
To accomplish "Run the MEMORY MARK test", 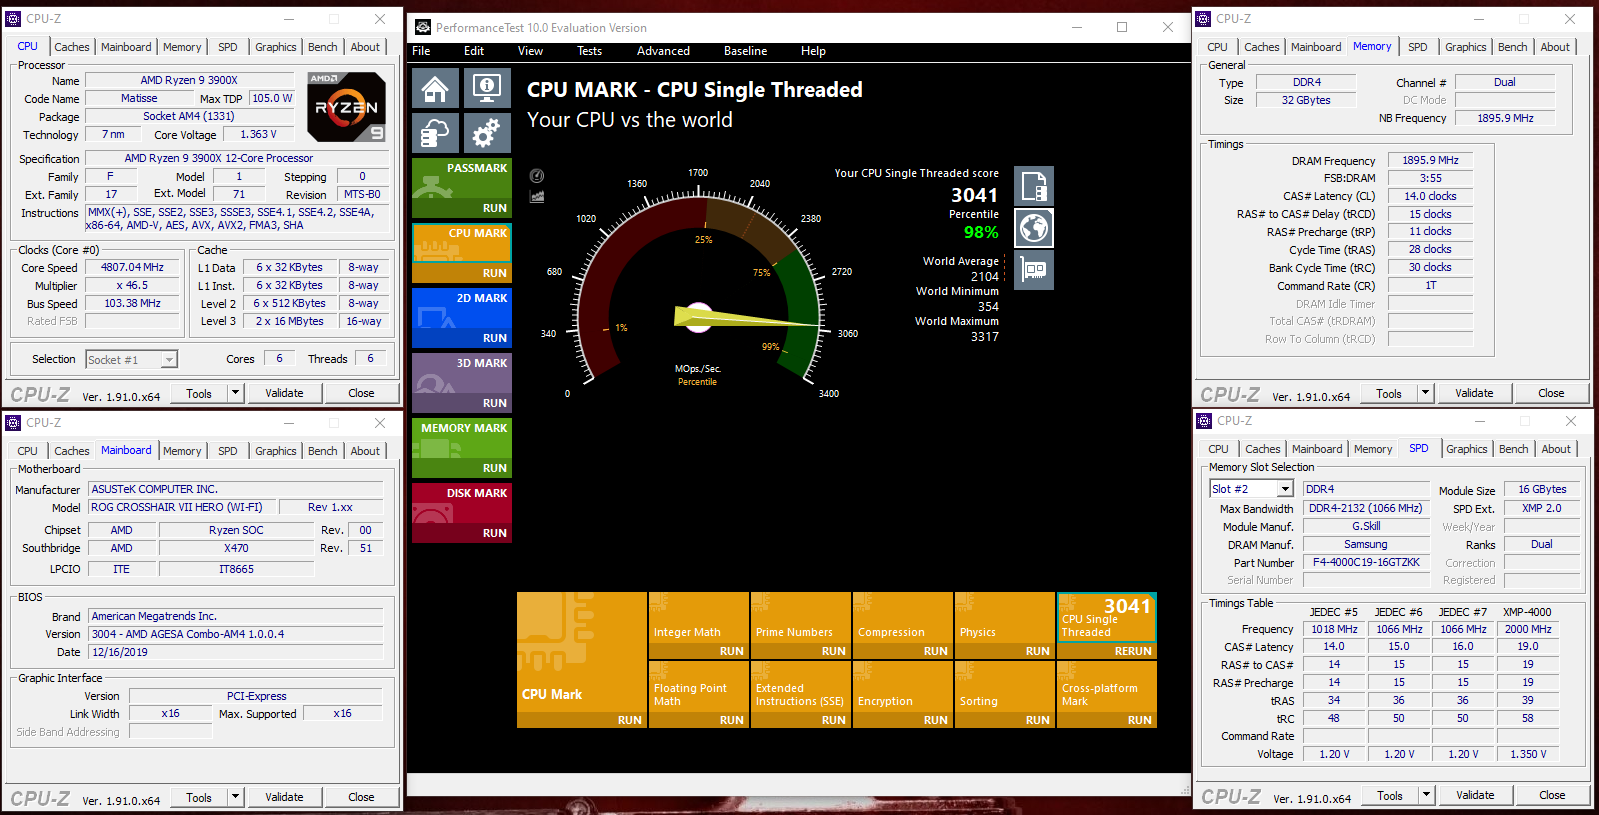I will click(x=494, y=468).
